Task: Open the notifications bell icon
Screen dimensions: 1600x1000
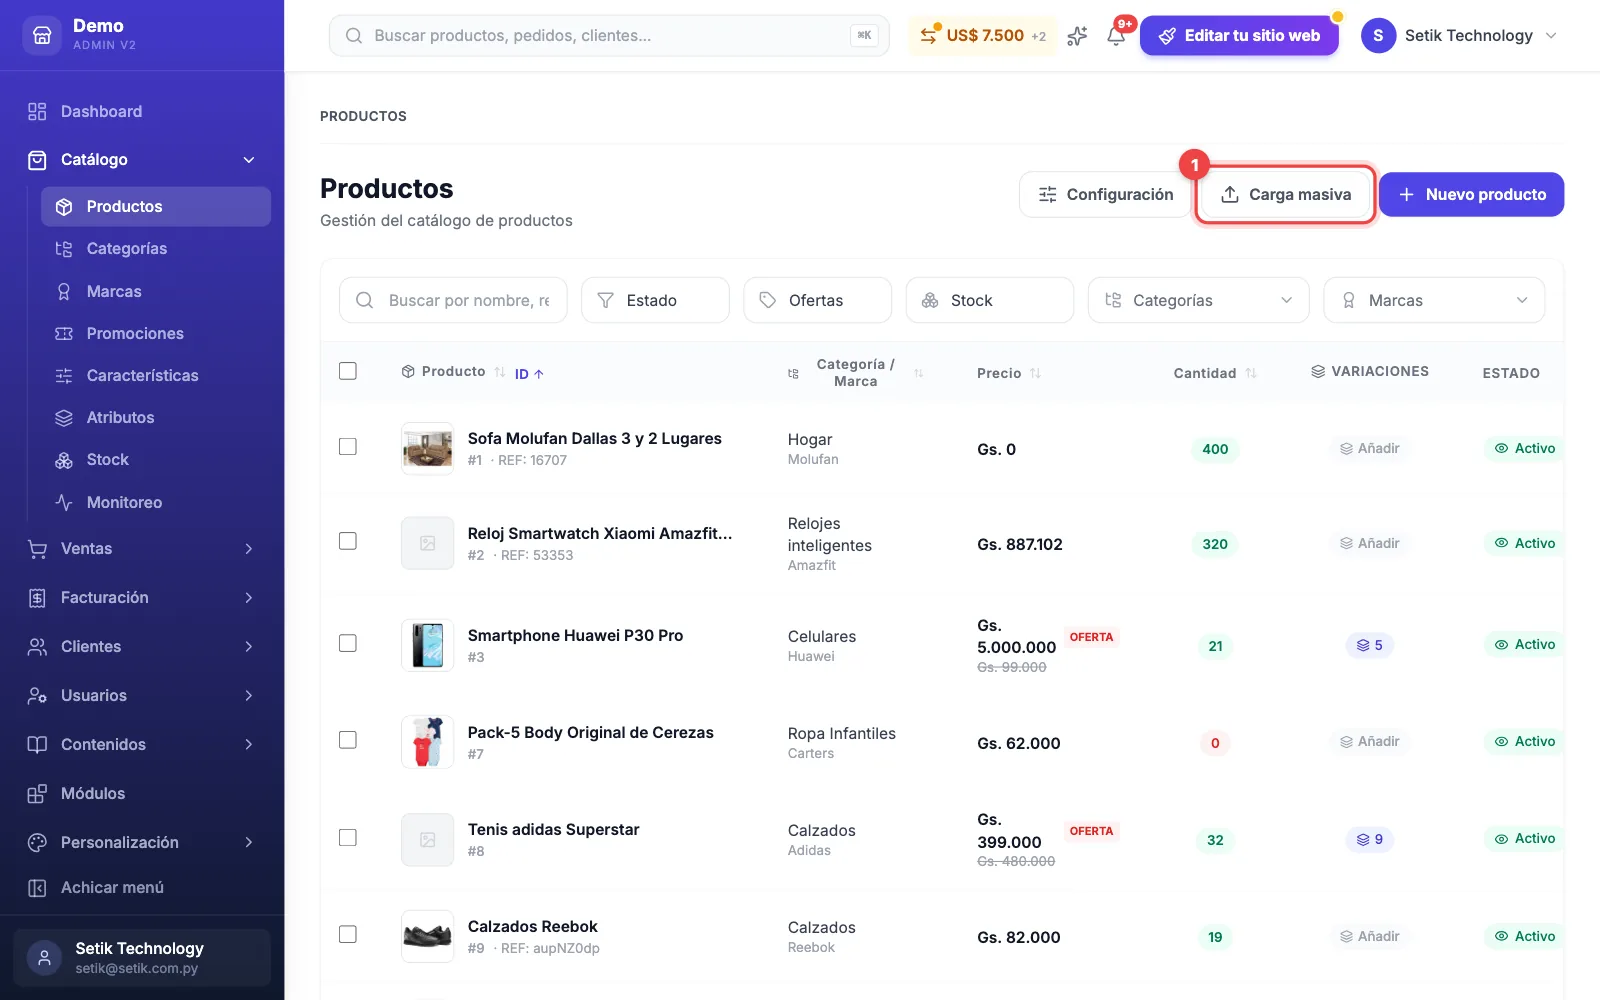Action: click(x=1116, y=36)
